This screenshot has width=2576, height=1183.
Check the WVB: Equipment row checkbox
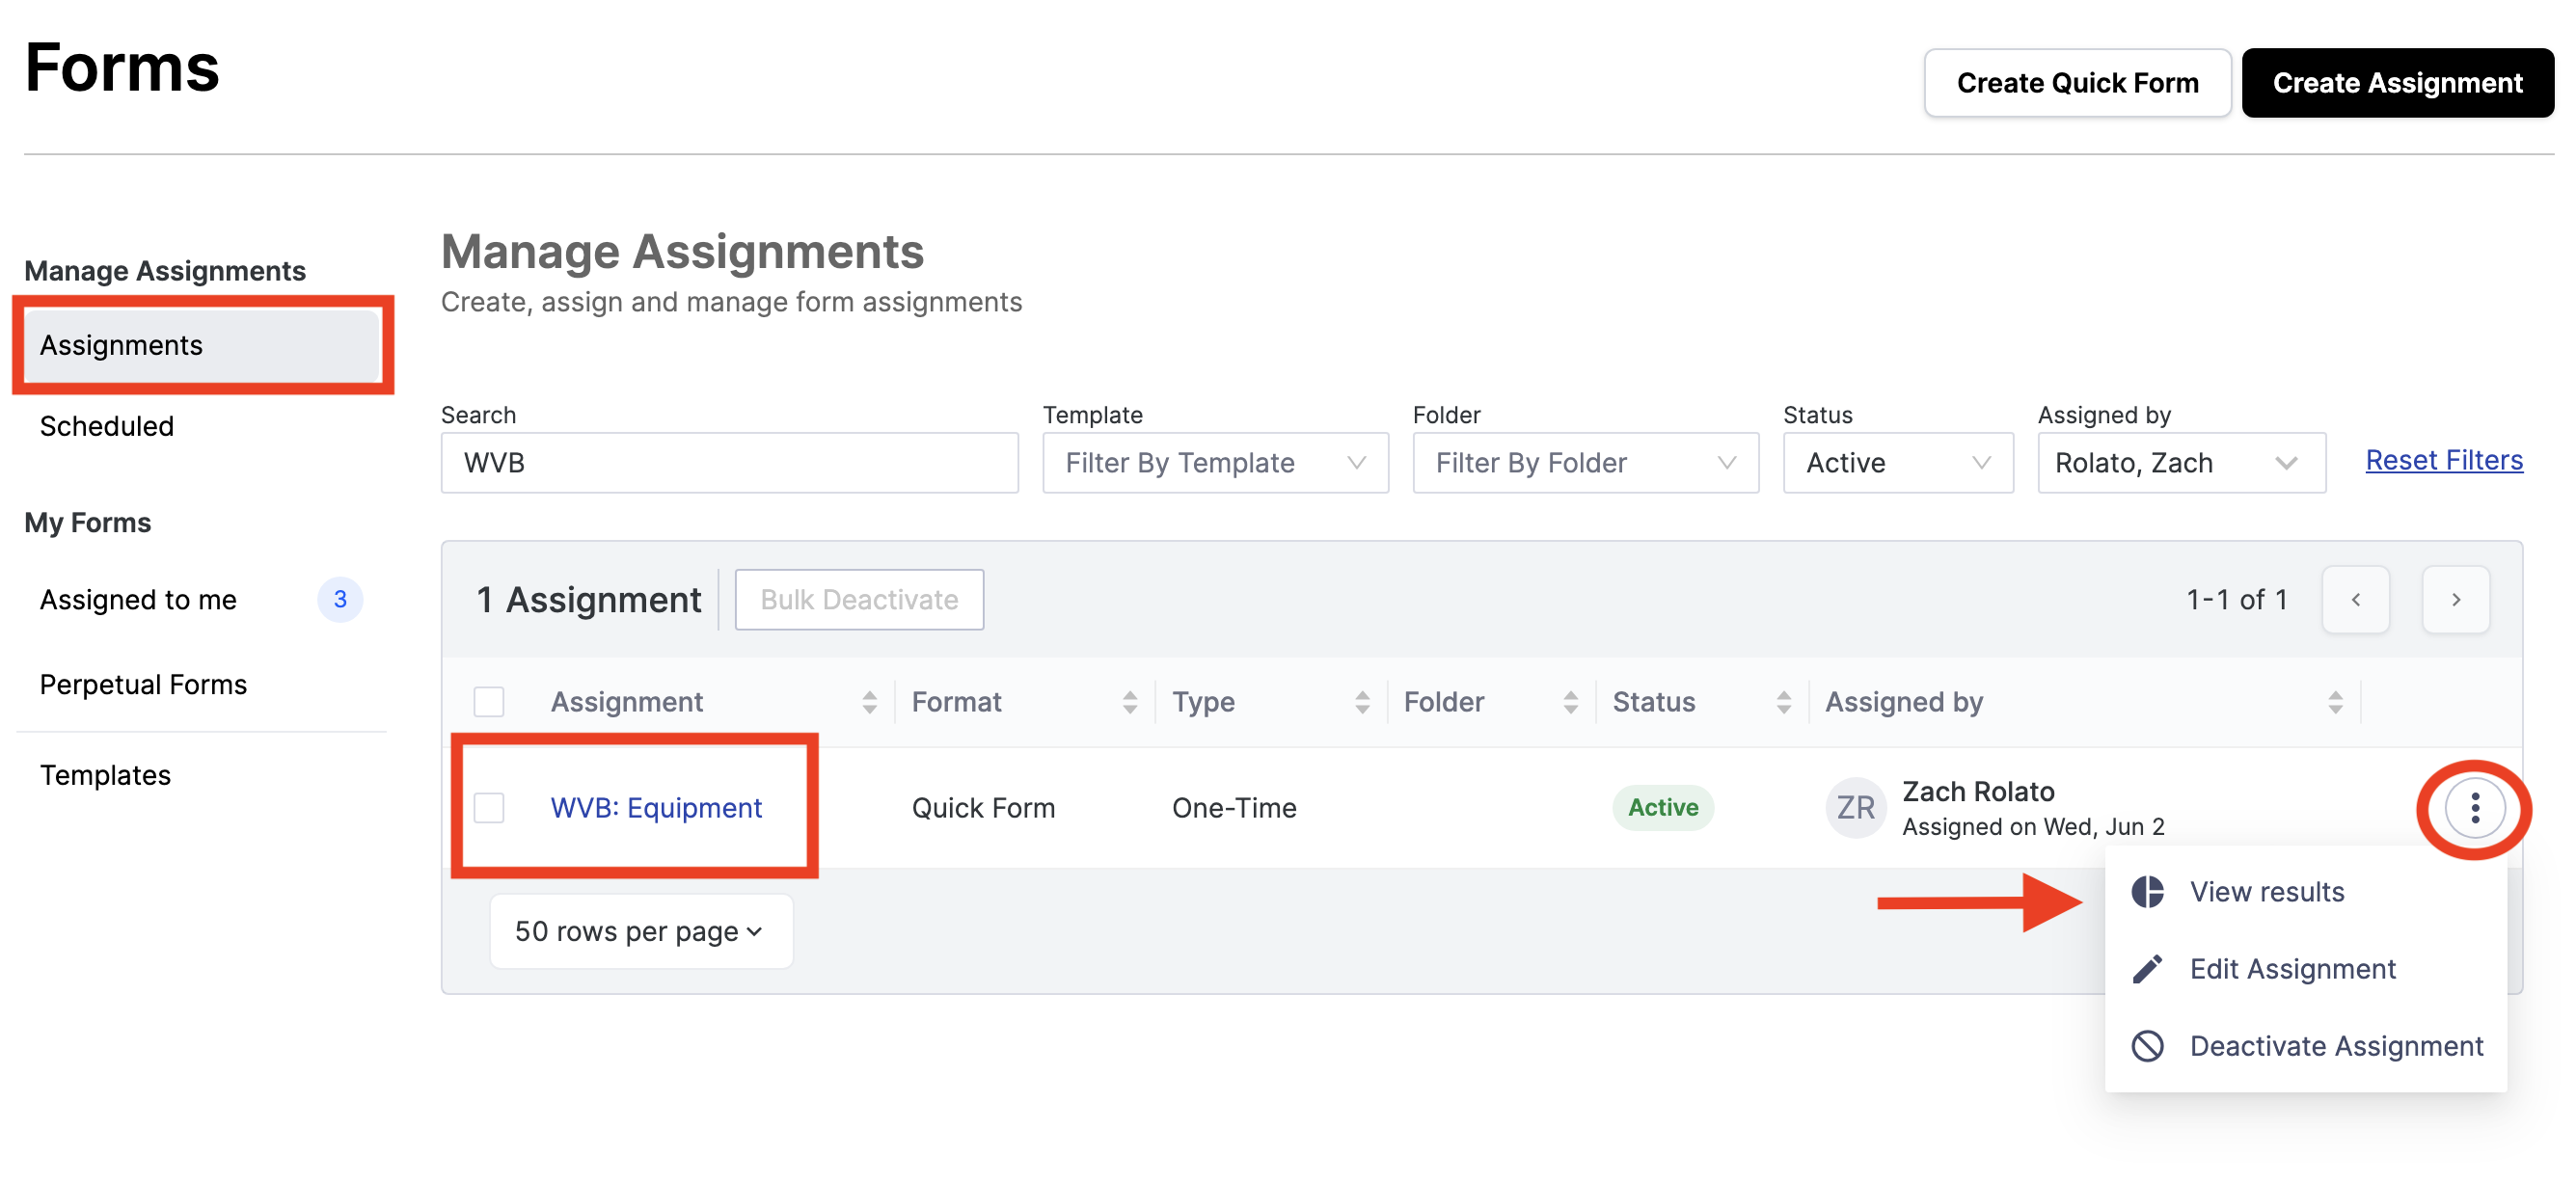tap(489, 807)
